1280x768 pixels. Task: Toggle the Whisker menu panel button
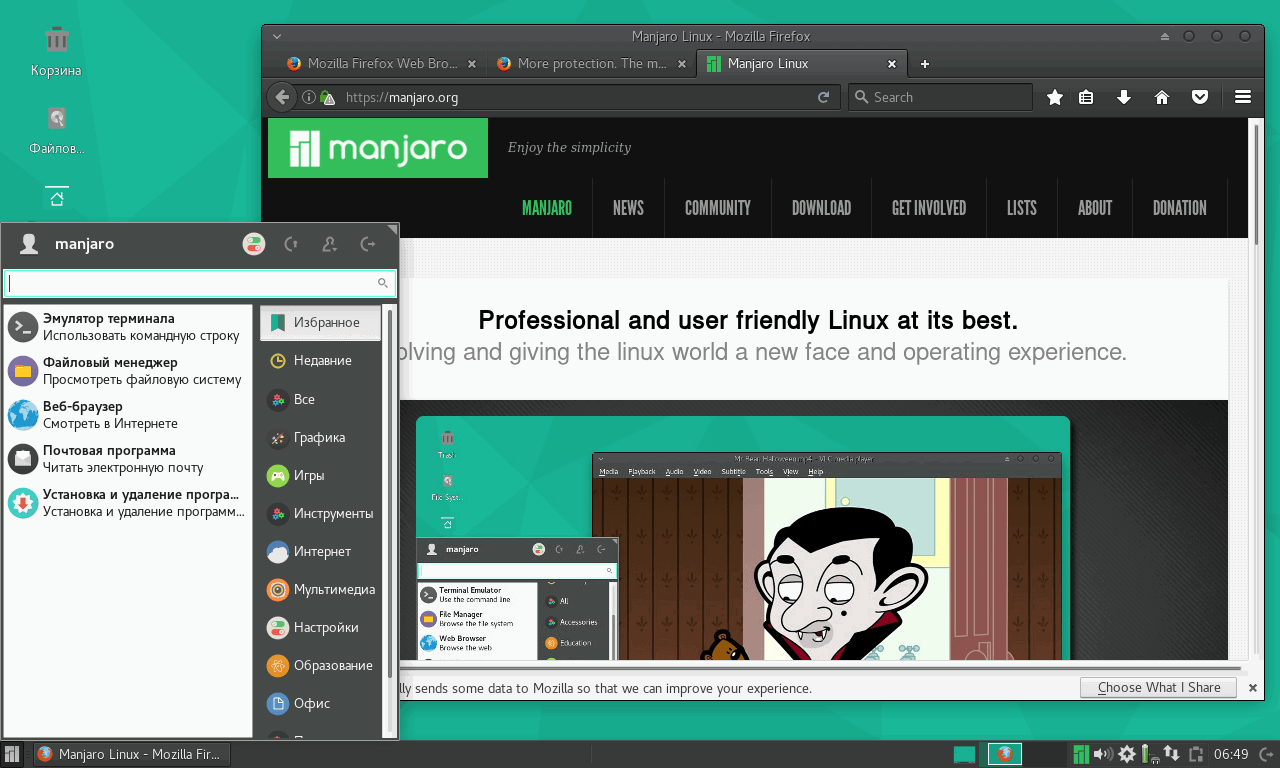(x=12, y=754)
